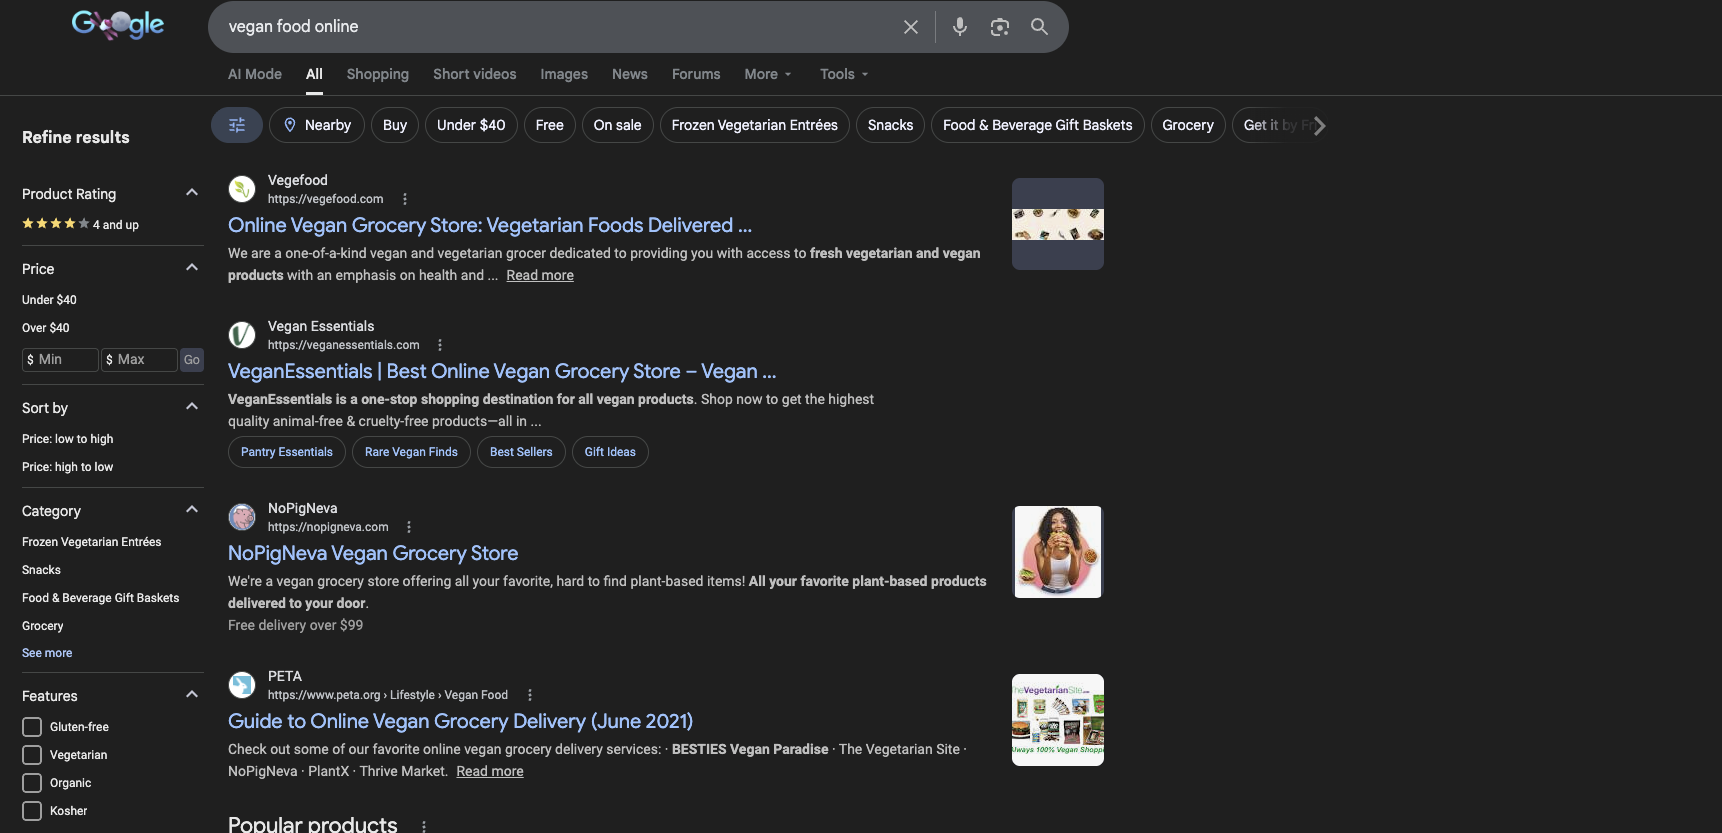The image size is (1722, 833).
Task: Open the NoPigNeva Vegan Grocery Store link
Action: tap(373, 553)
